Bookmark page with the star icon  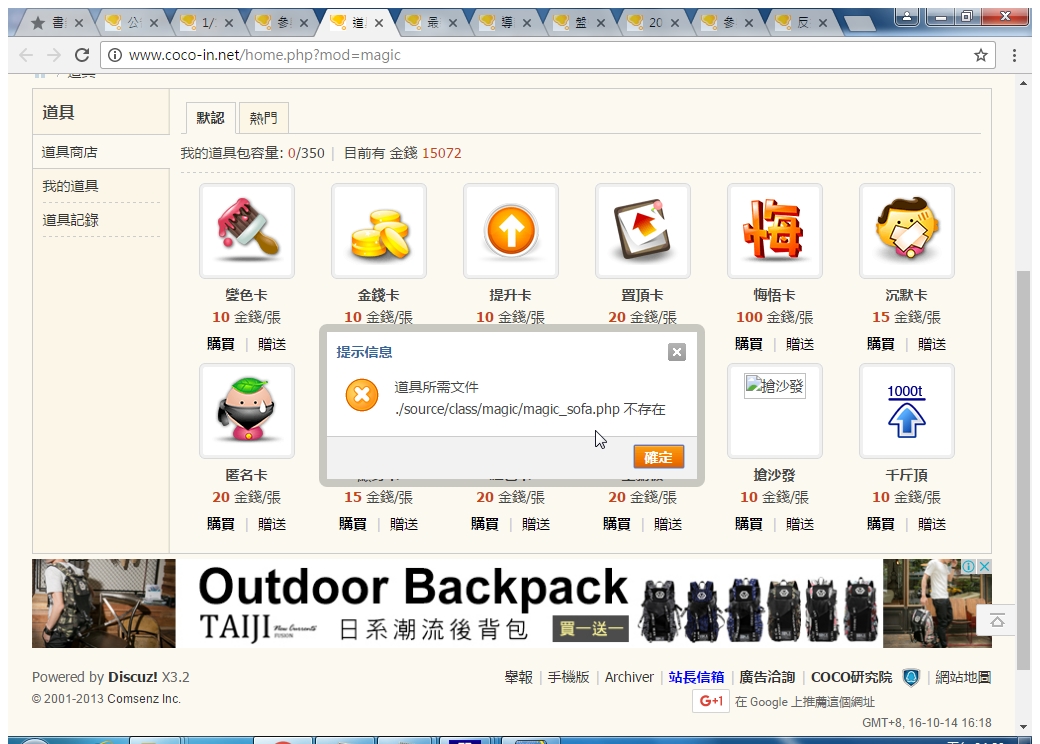click(x=981, y=55)
